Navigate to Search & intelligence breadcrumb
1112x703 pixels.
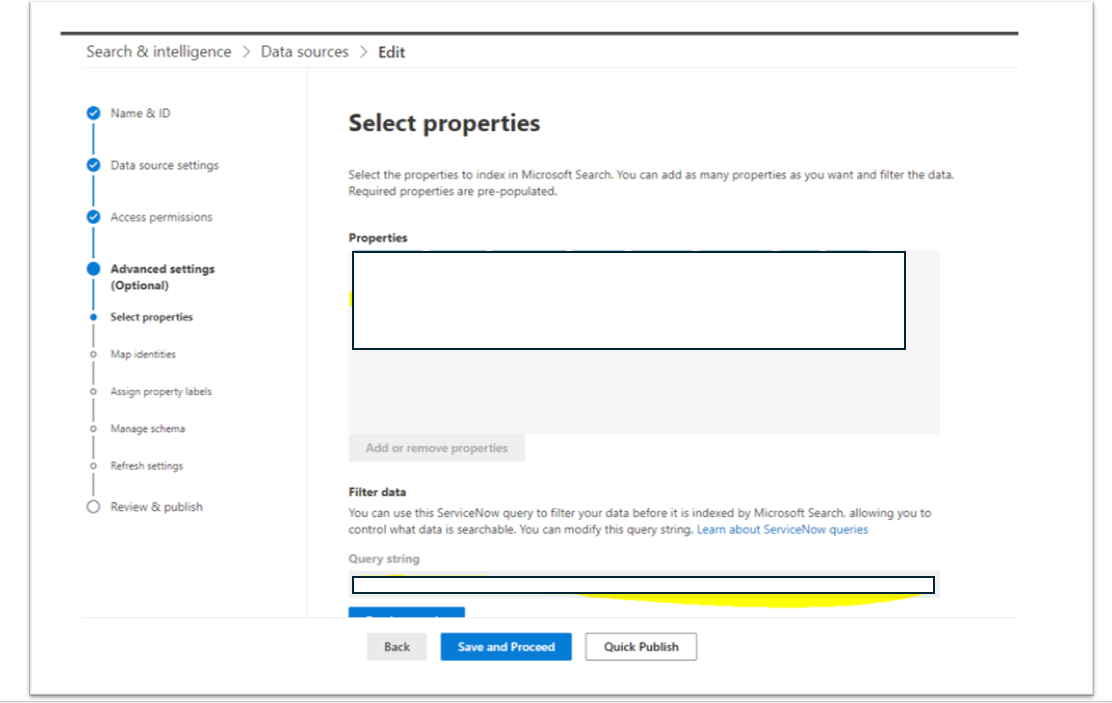[x=158, y=51]
